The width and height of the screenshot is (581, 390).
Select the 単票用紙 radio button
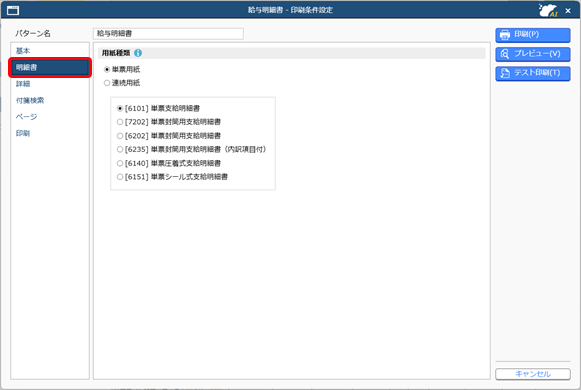107,69
